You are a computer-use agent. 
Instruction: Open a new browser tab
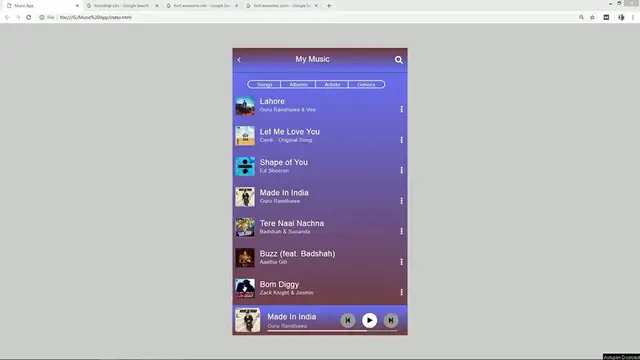(x=329, y=6)
